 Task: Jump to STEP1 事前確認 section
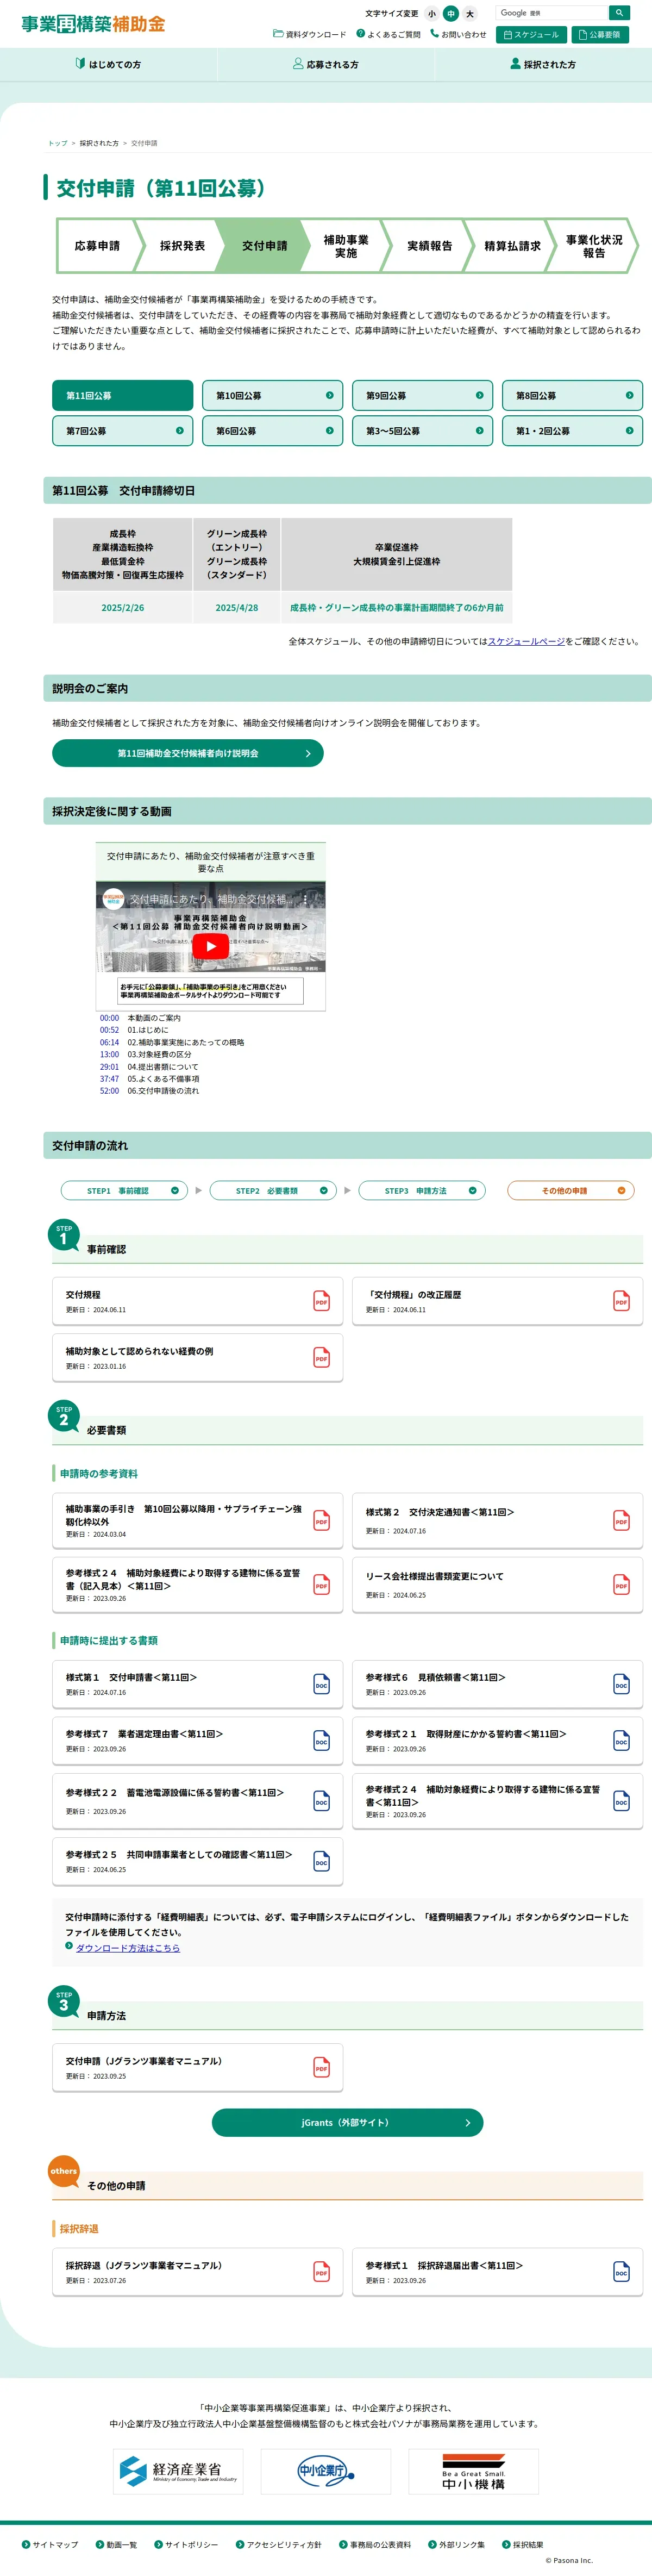[x=124, y=1190]
